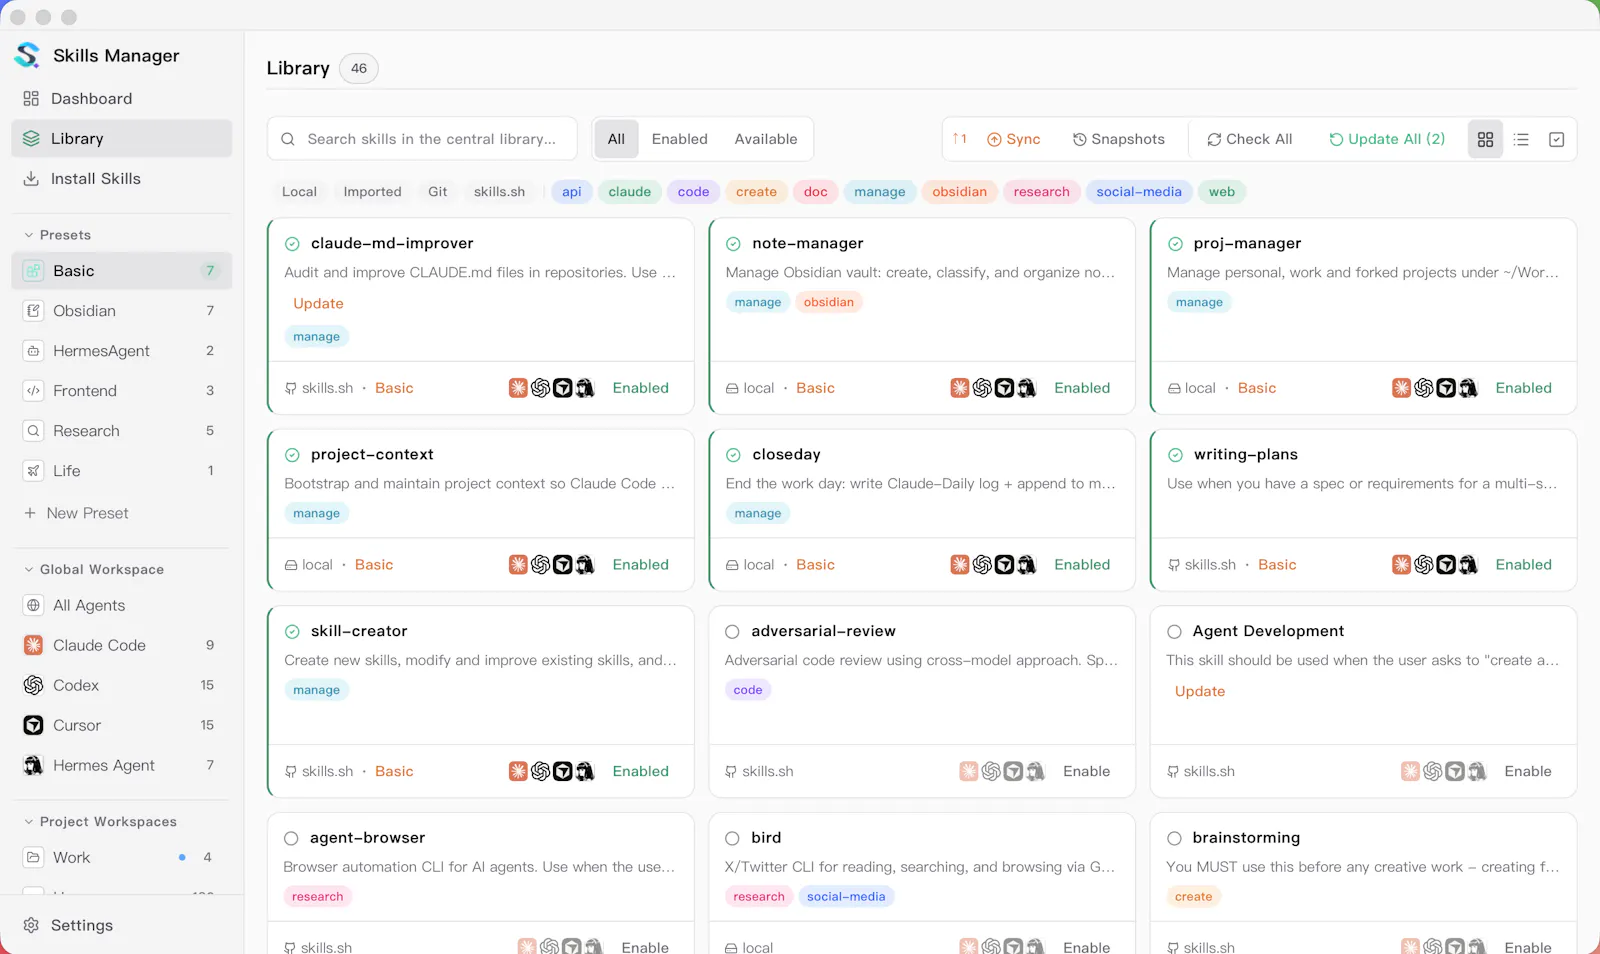The width and height of the screenshot is (1600, 954).
Task: Filter by Imported source
Action: [x=372, y=192]
